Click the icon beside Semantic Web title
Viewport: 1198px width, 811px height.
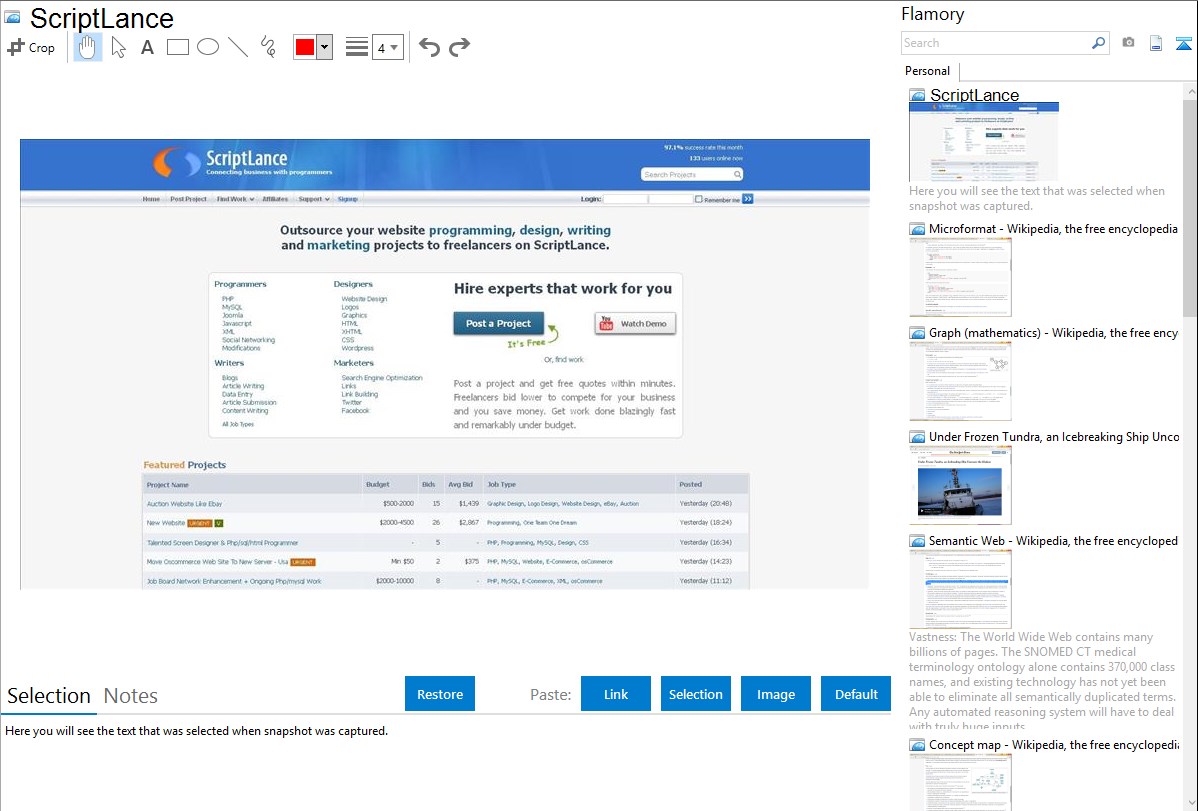917,541
